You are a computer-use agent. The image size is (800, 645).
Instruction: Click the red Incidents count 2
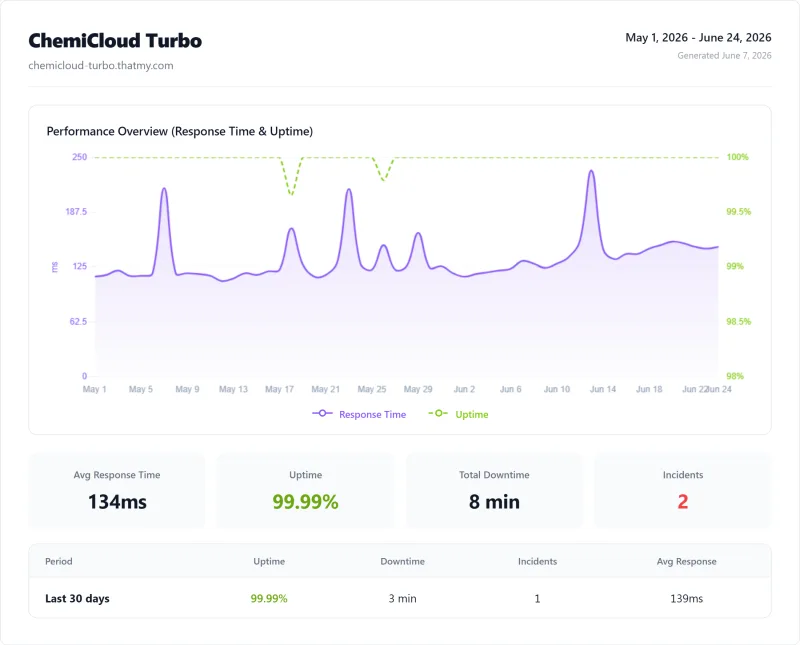point(683,502)
